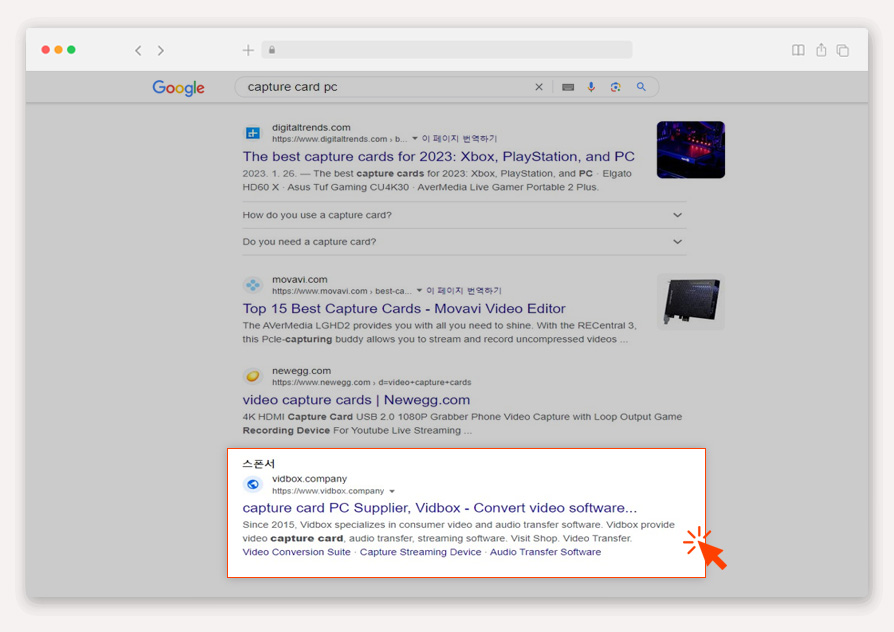Screen dimensions: 894x632
Task: Click the "Video Conversion Suite" sitelink
Action: tap(296, 552)
